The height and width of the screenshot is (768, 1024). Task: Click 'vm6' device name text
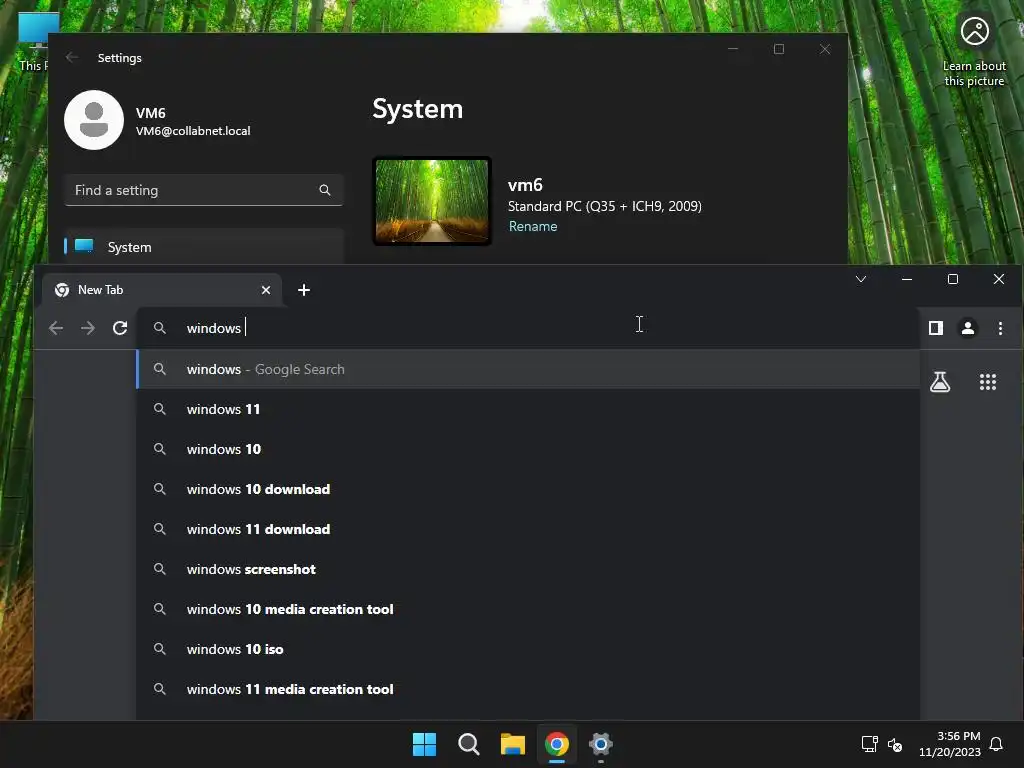pos(525,185)
